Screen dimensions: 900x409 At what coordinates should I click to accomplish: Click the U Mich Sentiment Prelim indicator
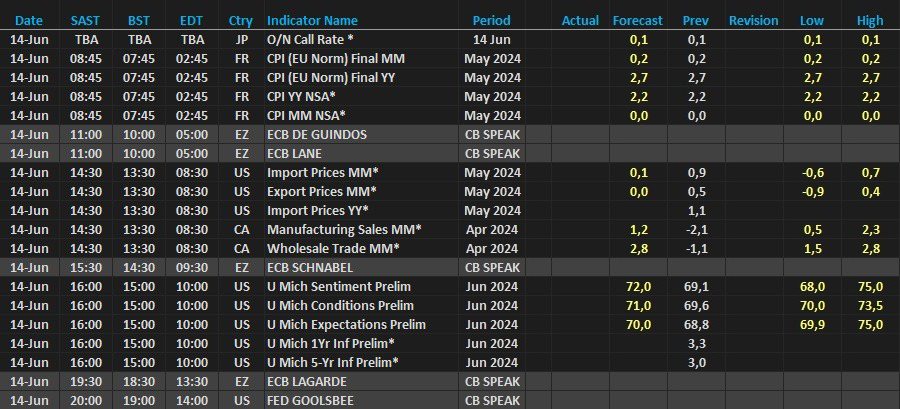point(339,286)
